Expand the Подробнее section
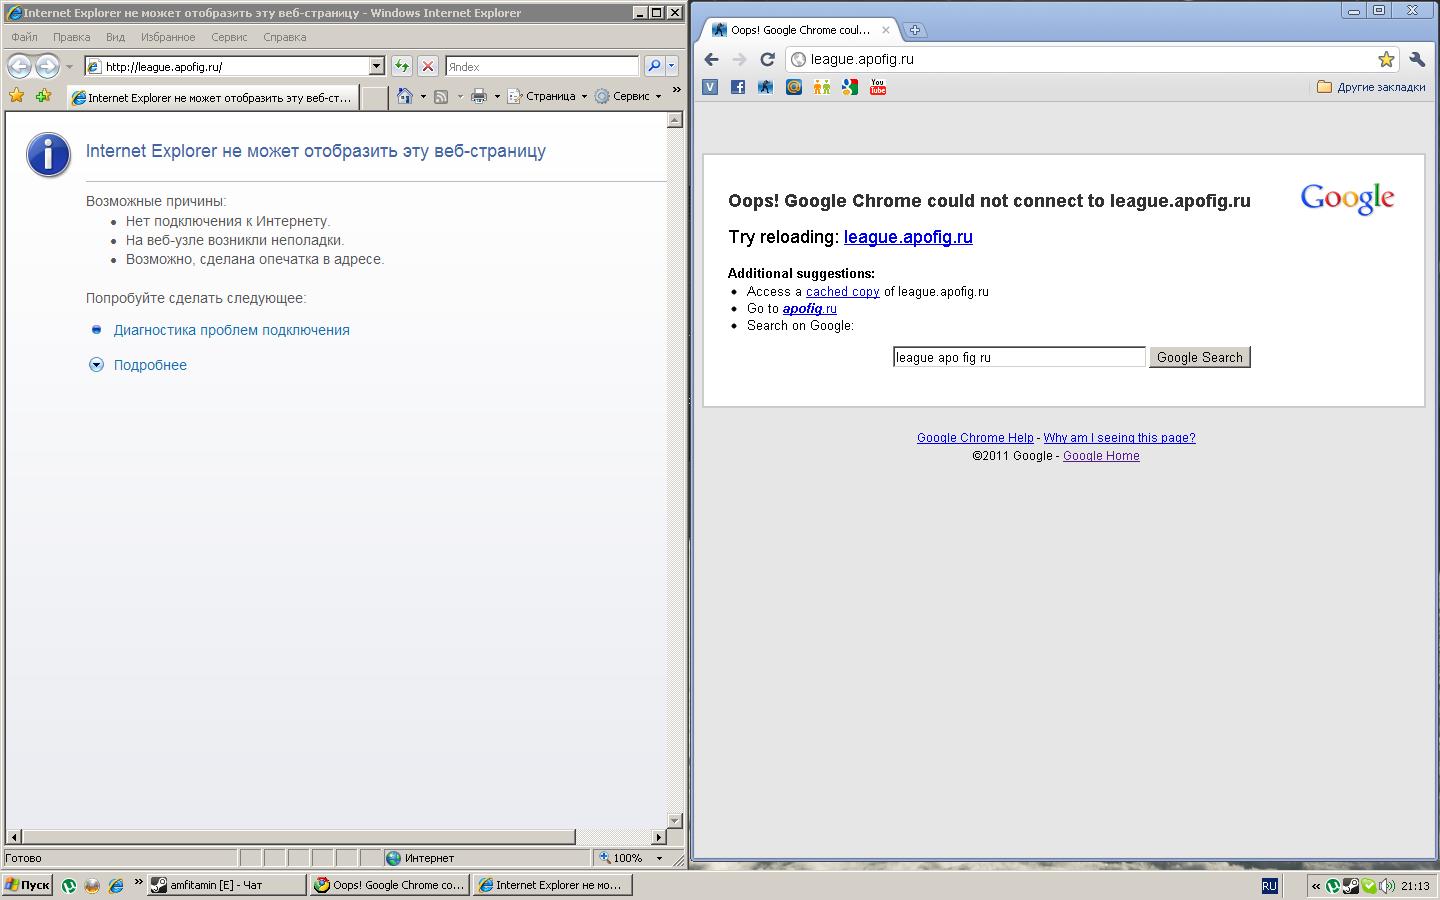Viewport: 1440px width, 900px height. pyautogui.click(x=150, y=365)
